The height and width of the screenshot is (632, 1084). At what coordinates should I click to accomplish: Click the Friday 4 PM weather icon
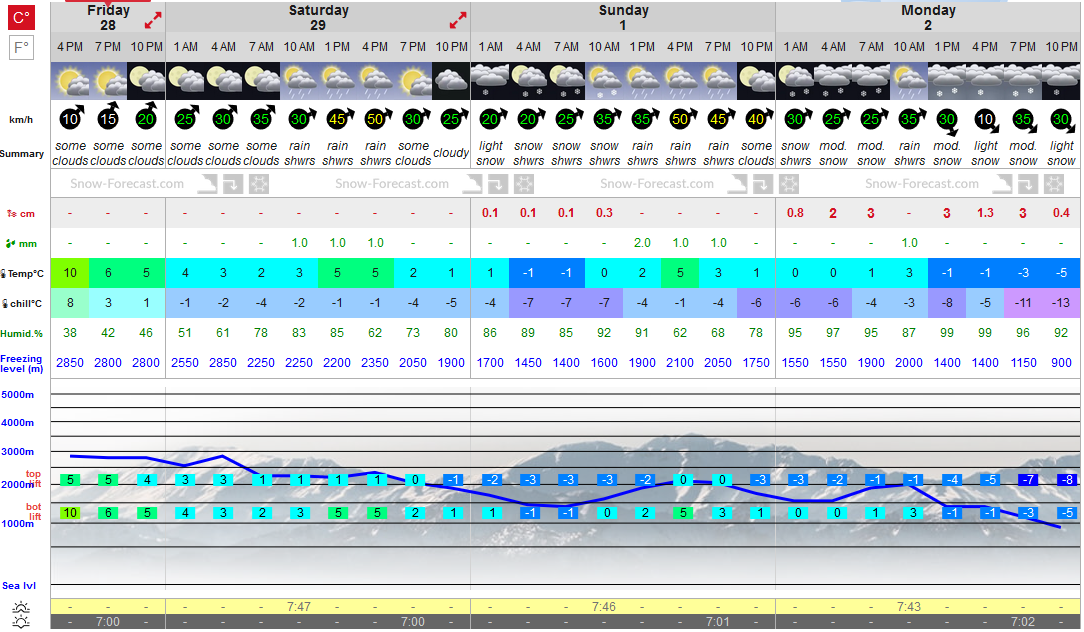point(70,81)
